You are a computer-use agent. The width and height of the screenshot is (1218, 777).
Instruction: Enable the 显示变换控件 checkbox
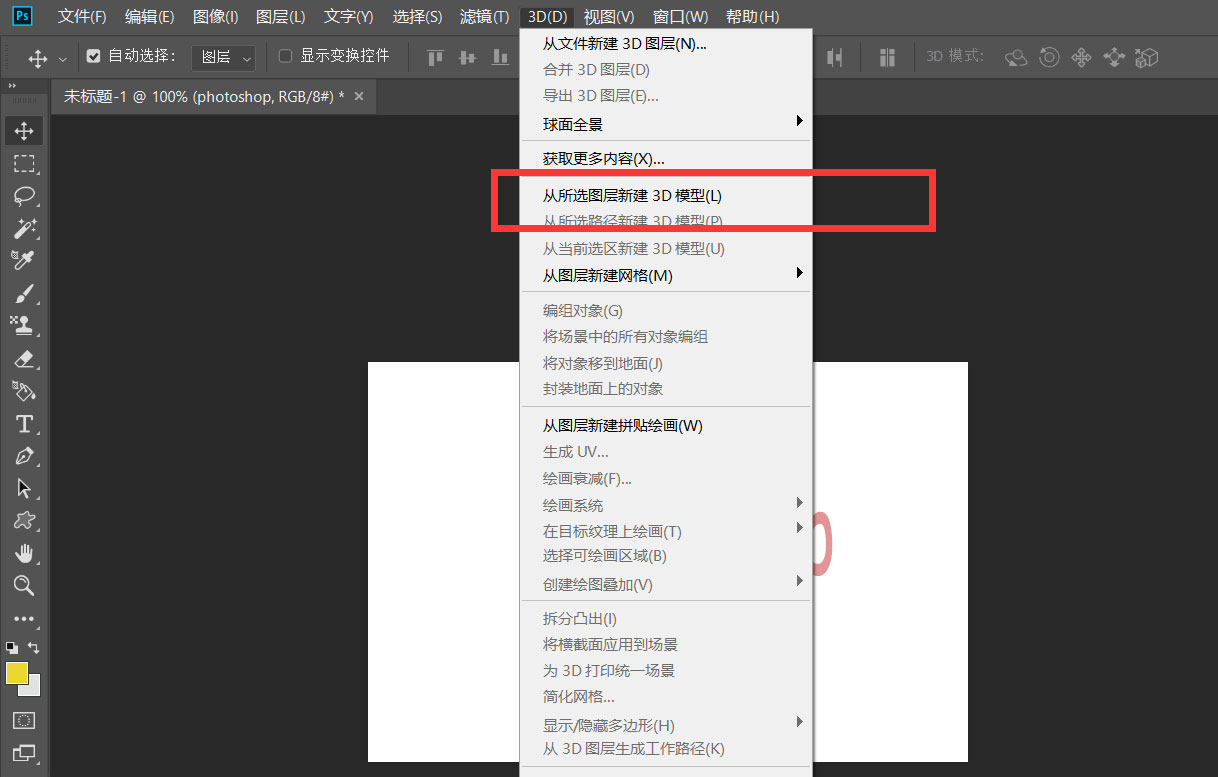284,57
